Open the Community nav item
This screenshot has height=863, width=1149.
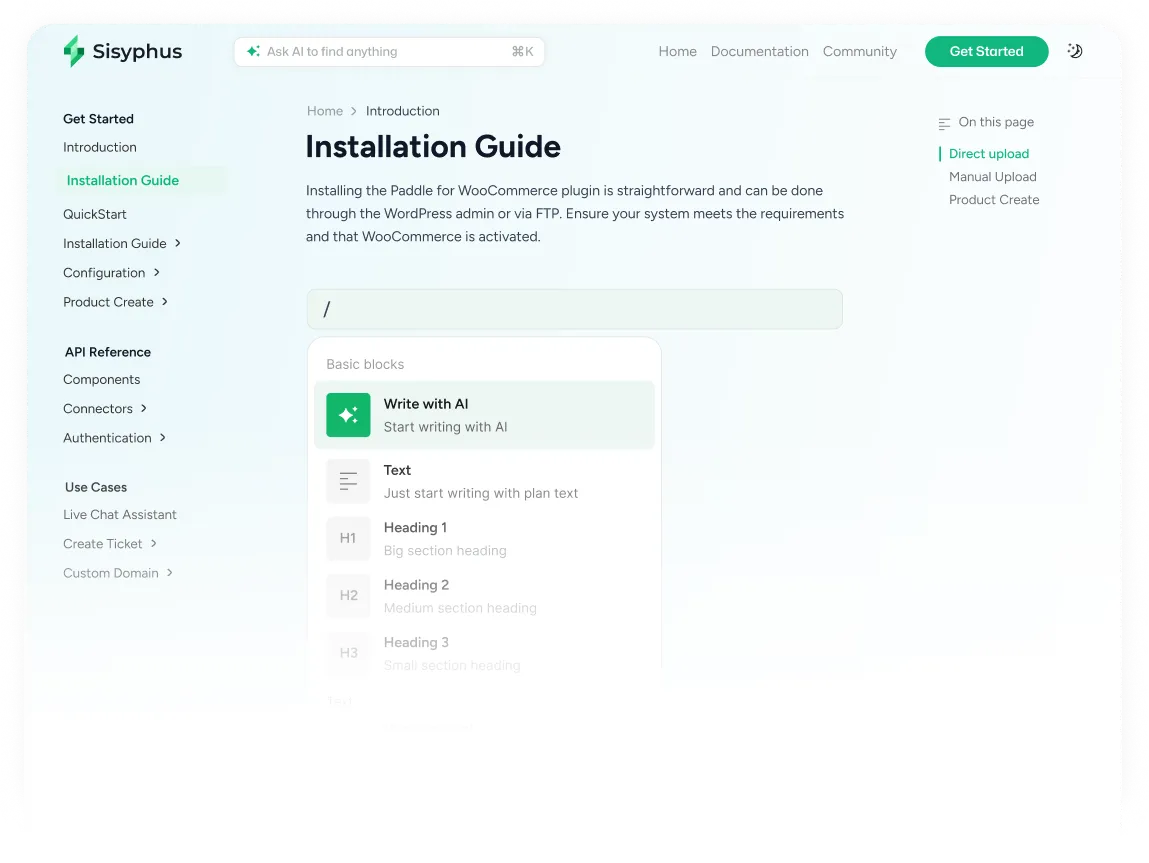pos(859,52)
